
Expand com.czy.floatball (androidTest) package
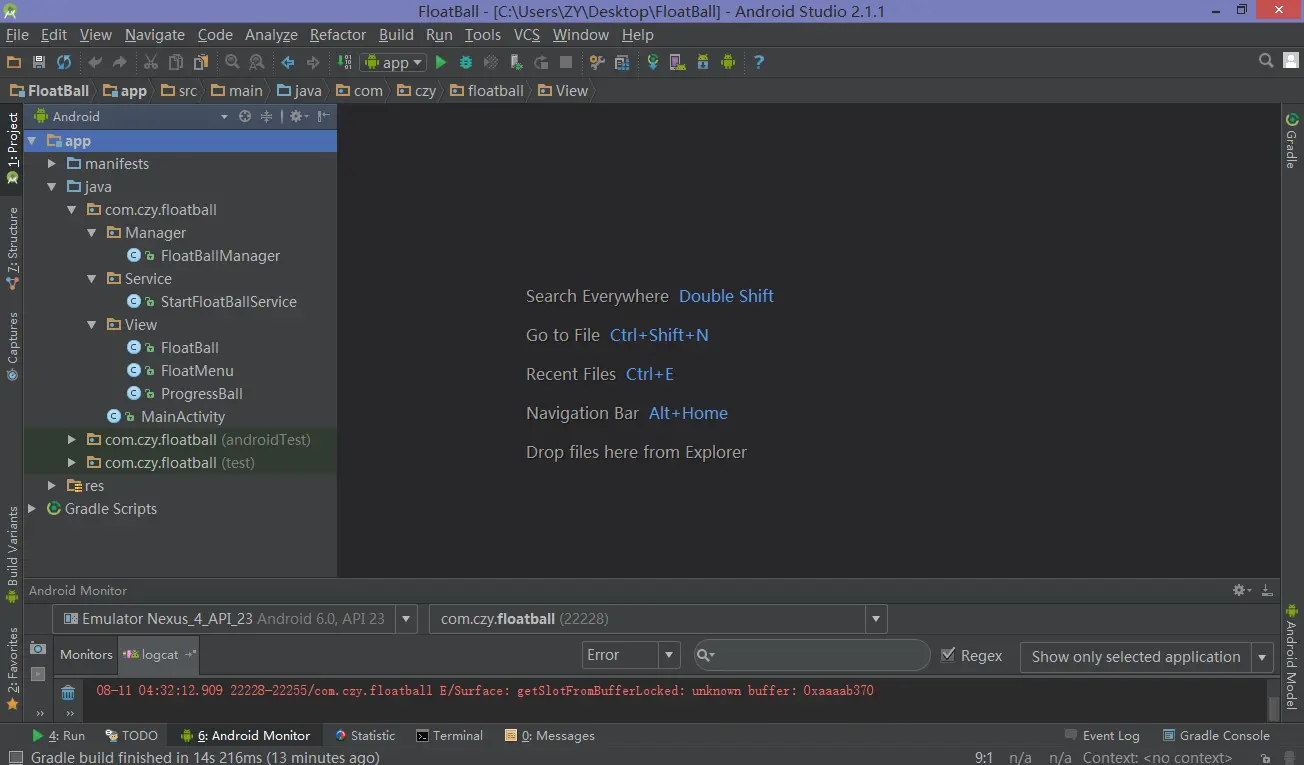[72, 439]
